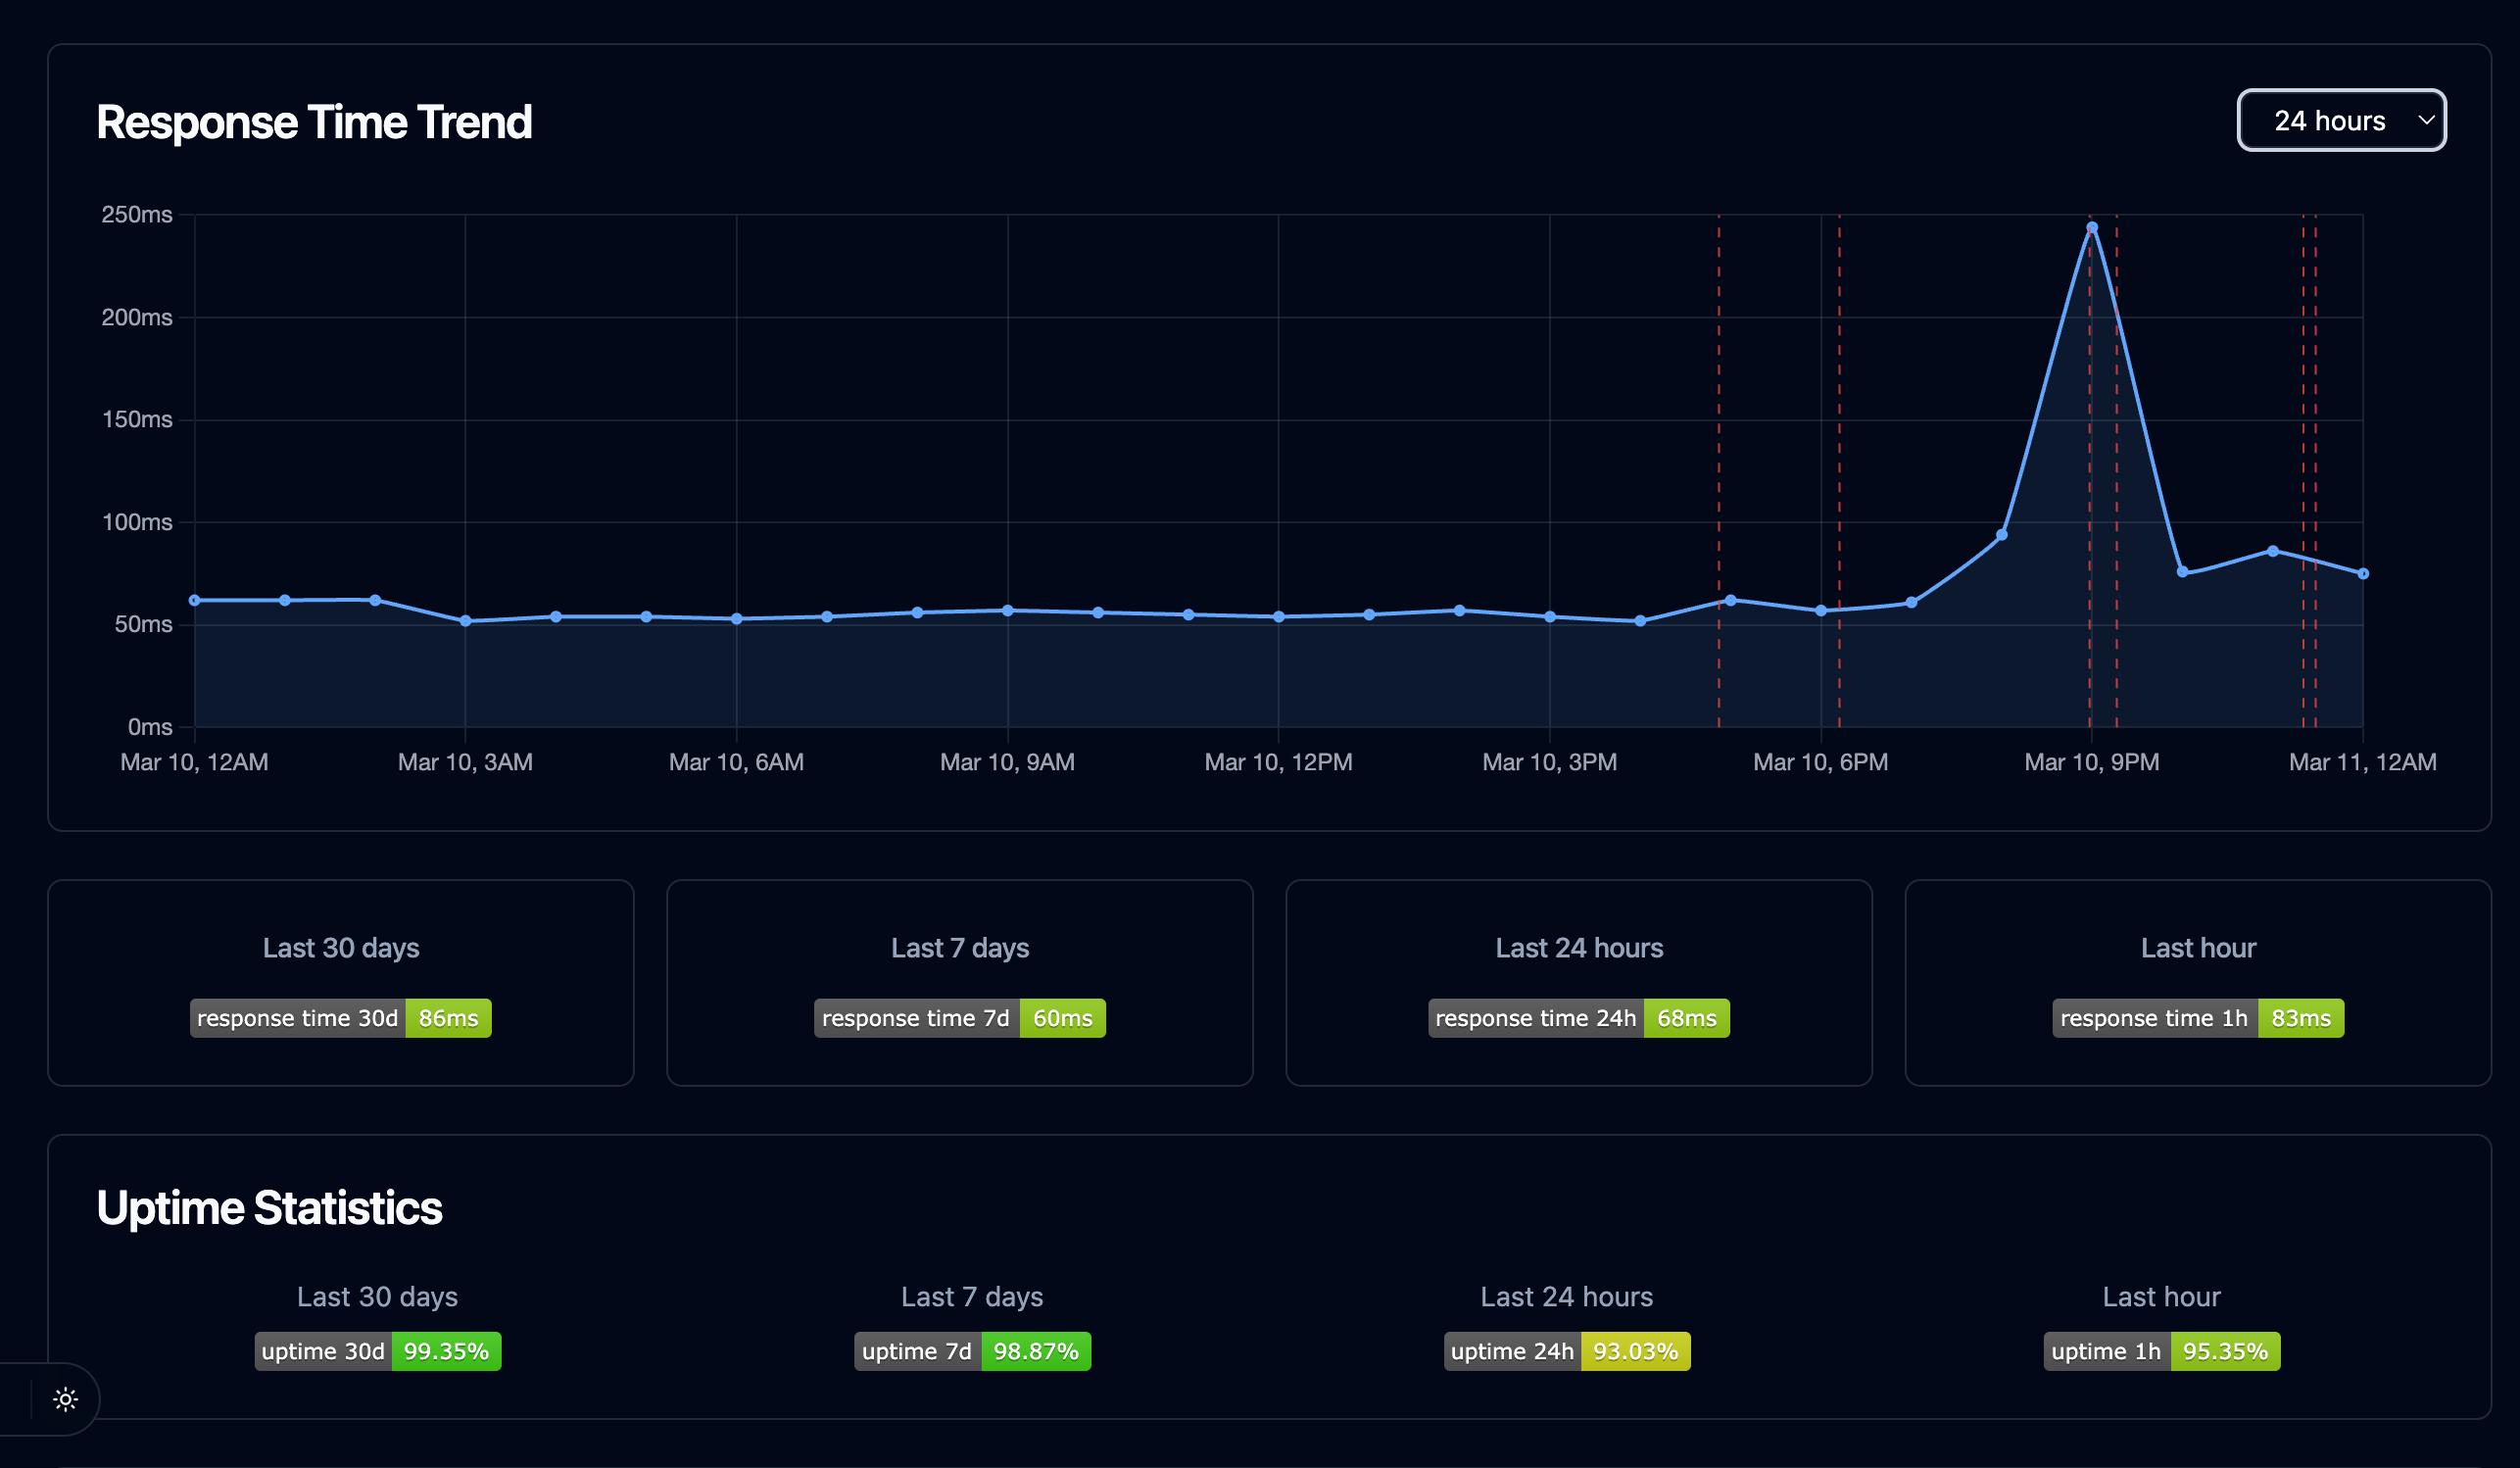The image size is (2520, 1468).
Task: Click the response time 24h 68ms badge
Action: click(x=1578, y=1018)
